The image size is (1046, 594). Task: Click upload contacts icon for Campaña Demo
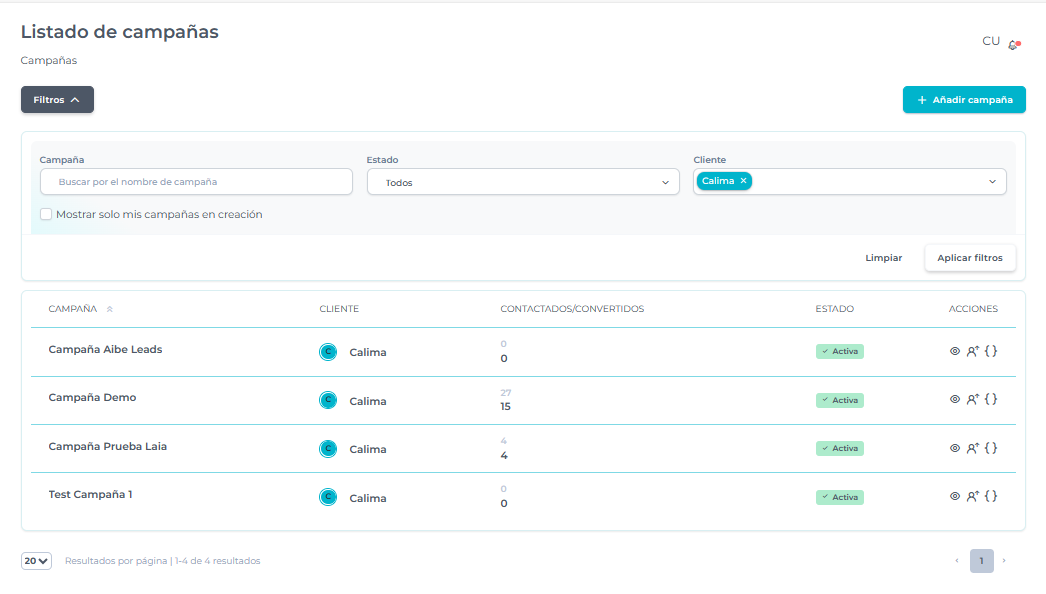coord(972,399)
